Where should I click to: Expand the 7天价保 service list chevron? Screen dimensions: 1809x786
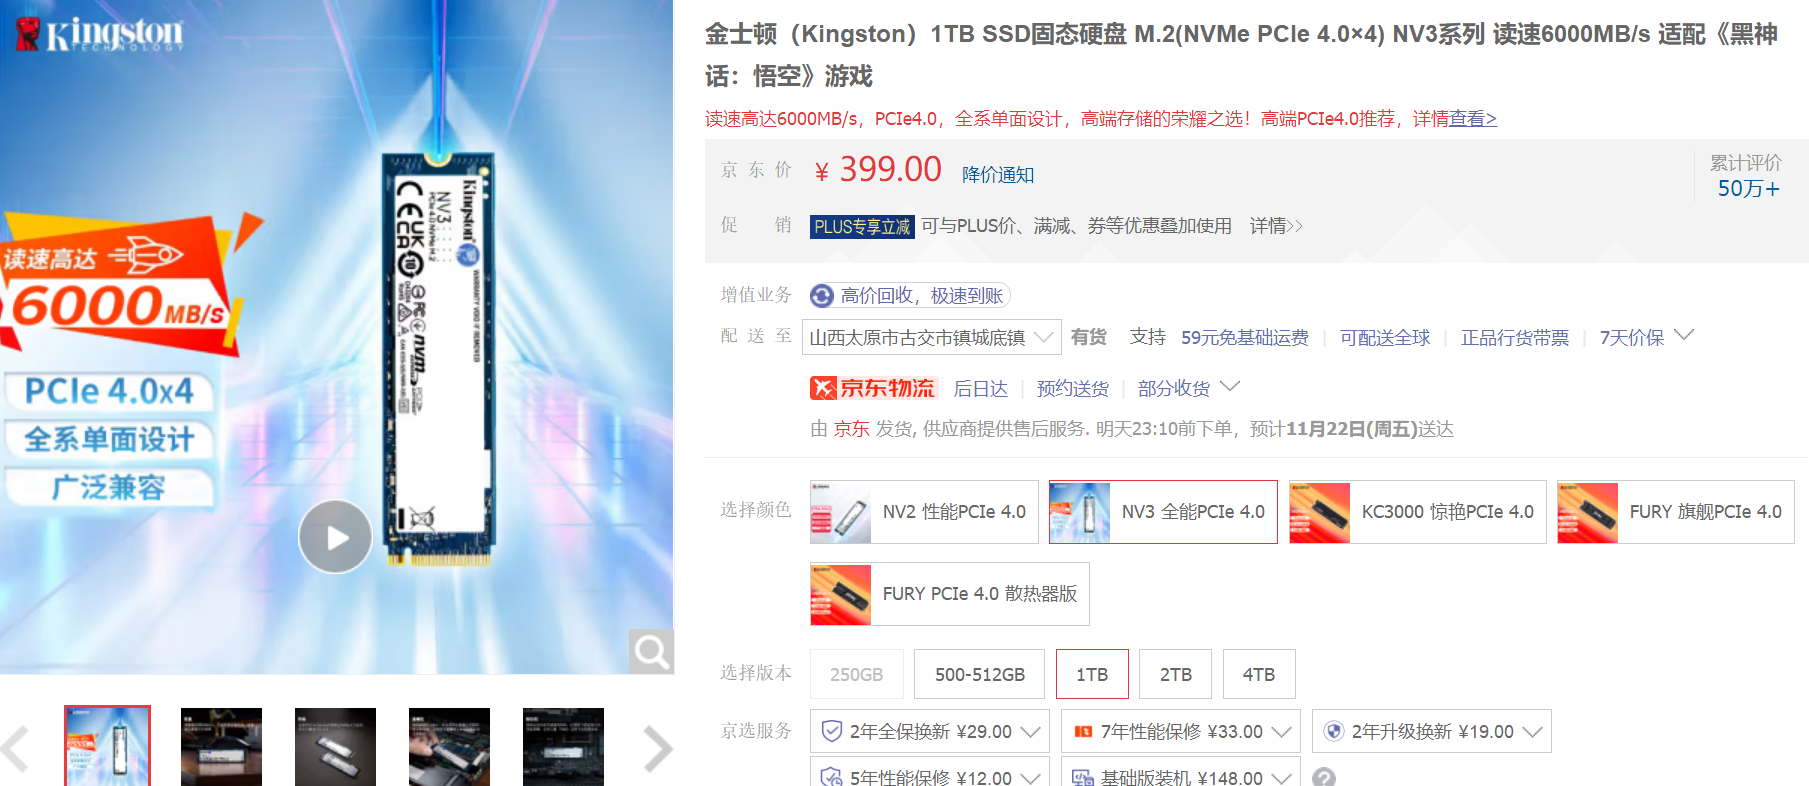pyautogui.click(x=1684, y=336)
